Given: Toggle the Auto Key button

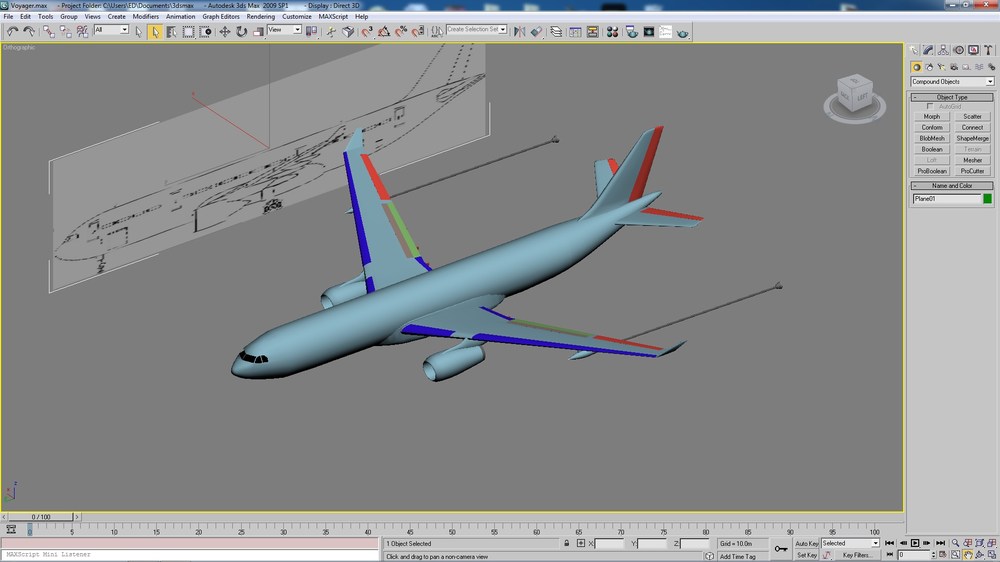Looking at the screenshot, I should pos(806,544).
